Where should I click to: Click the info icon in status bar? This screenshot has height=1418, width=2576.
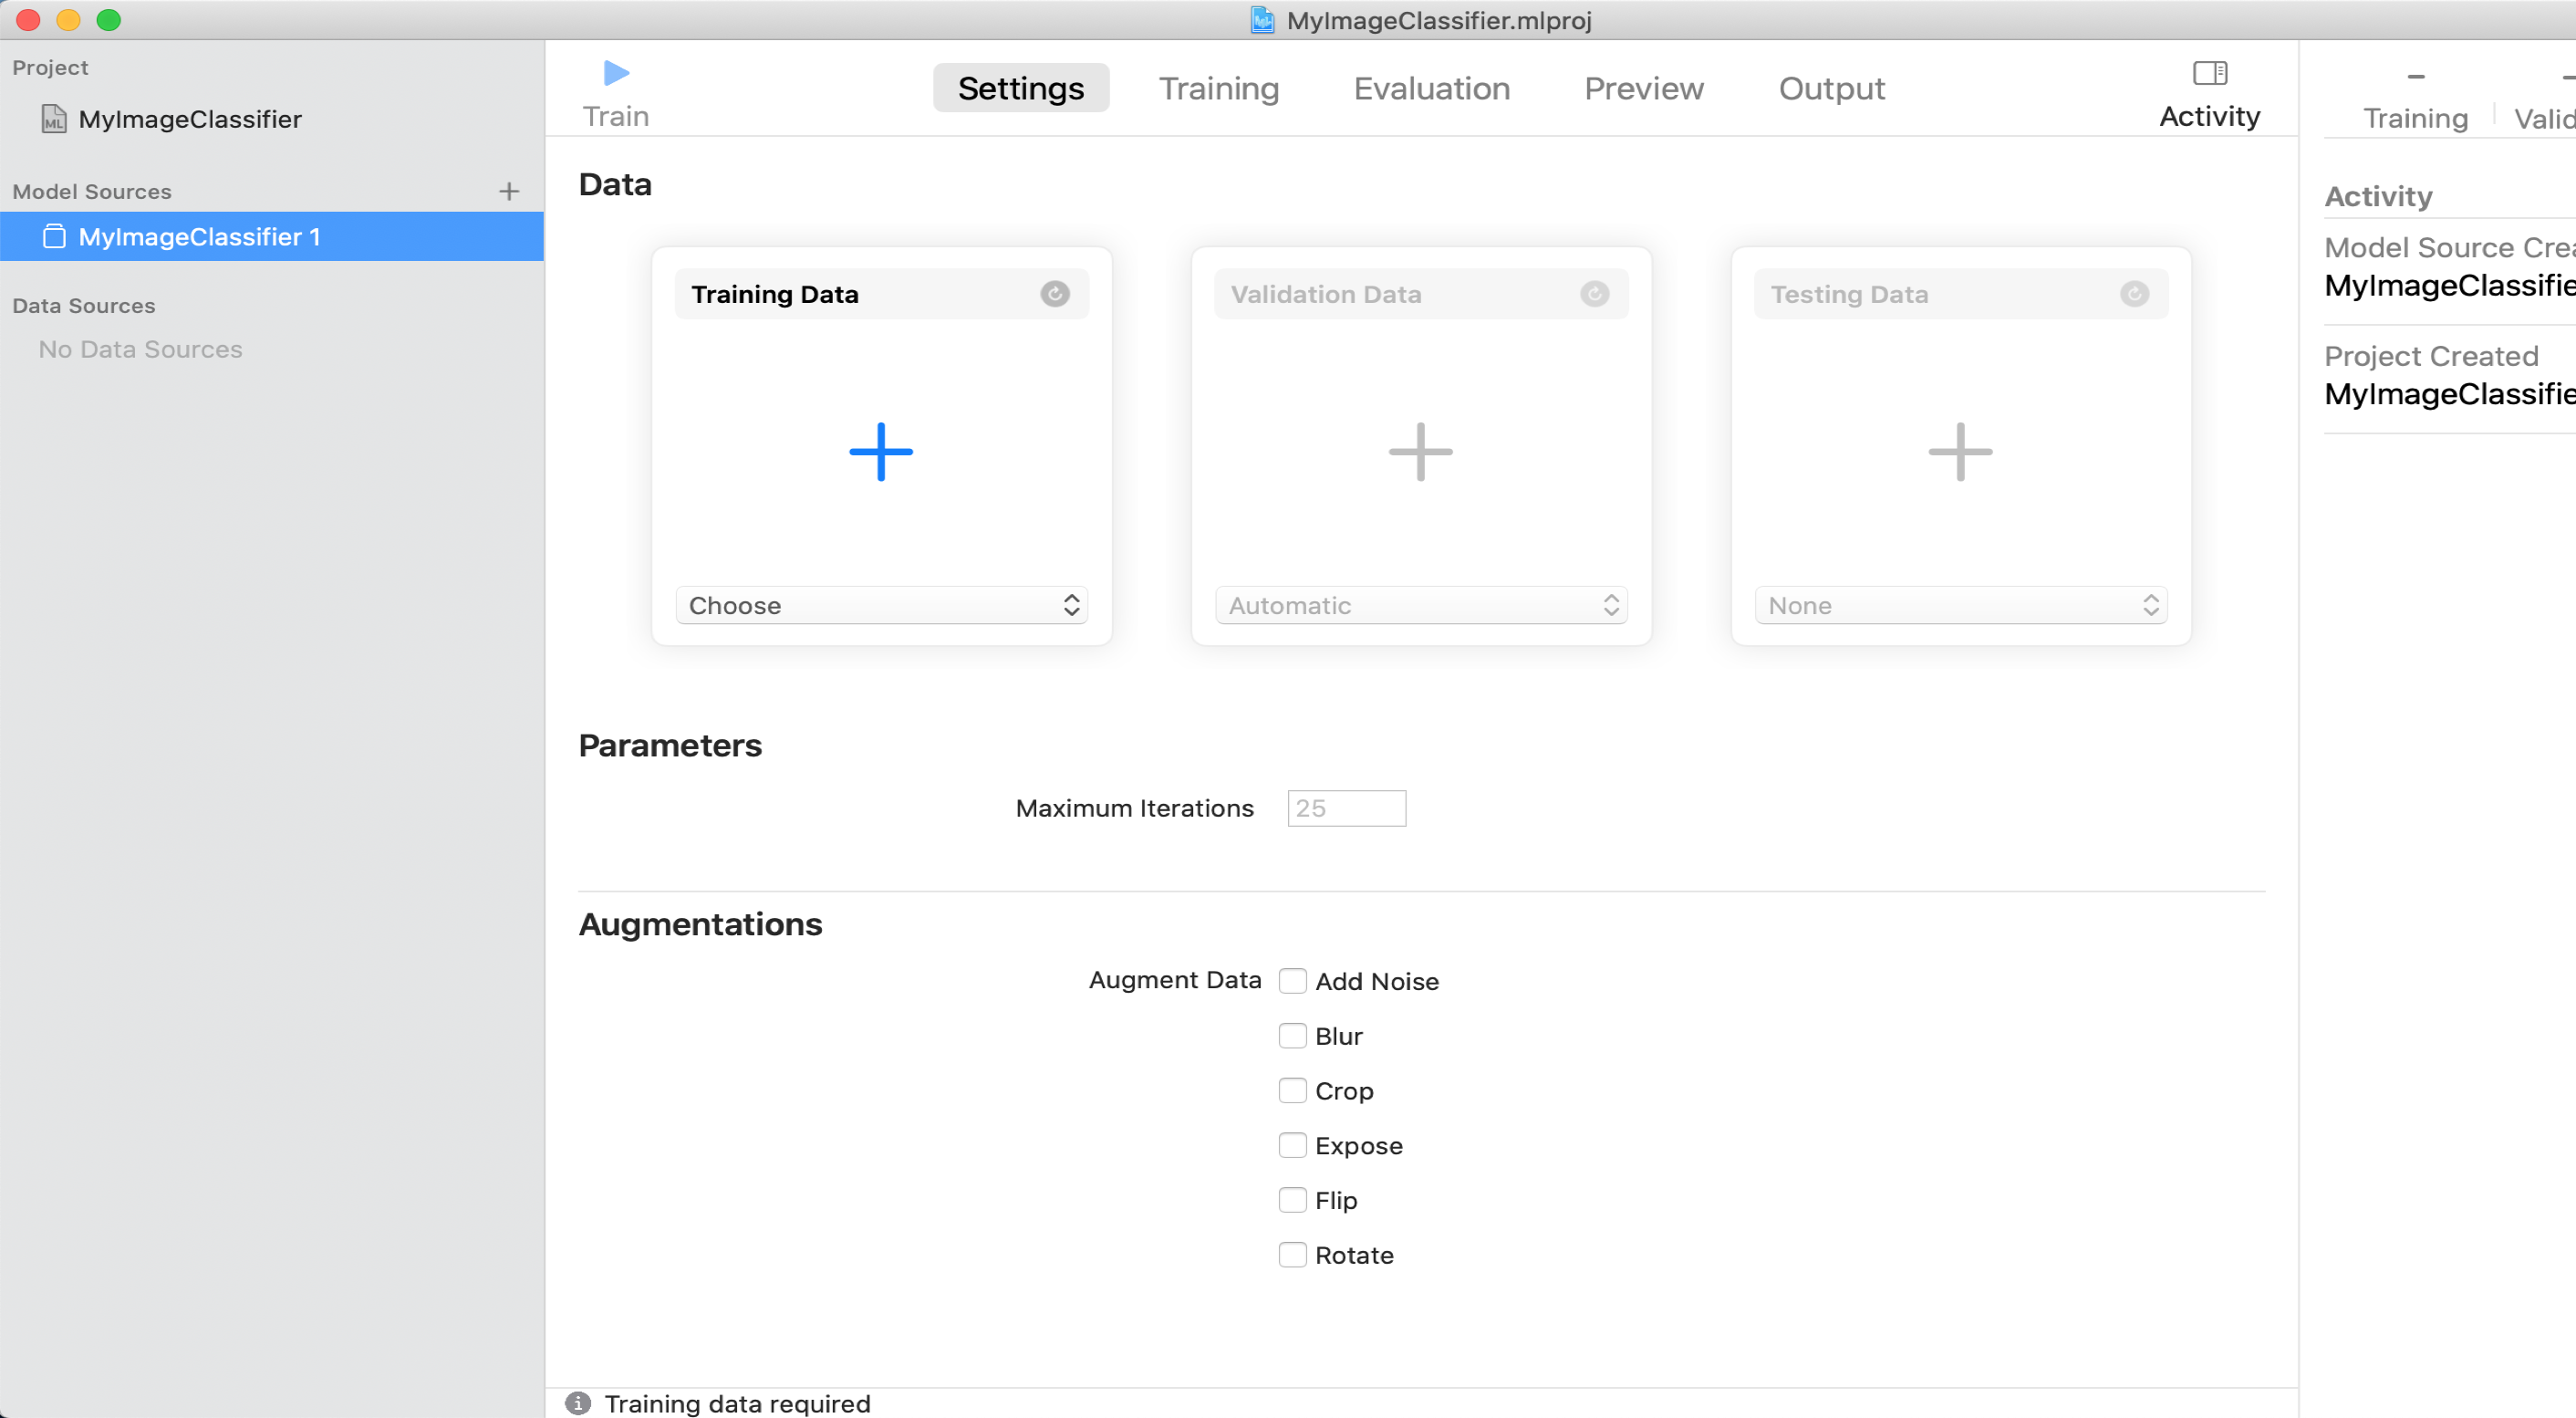pos(578,1403)
